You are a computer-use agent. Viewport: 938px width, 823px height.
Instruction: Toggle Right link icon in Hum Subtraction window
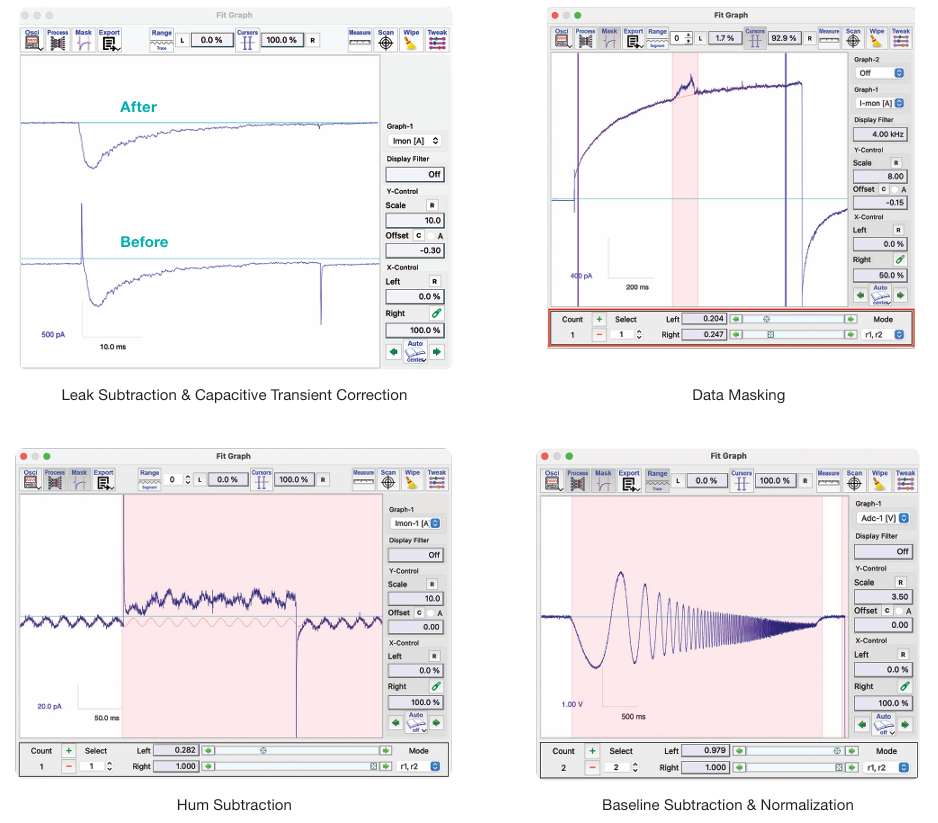tap(436, 686)
